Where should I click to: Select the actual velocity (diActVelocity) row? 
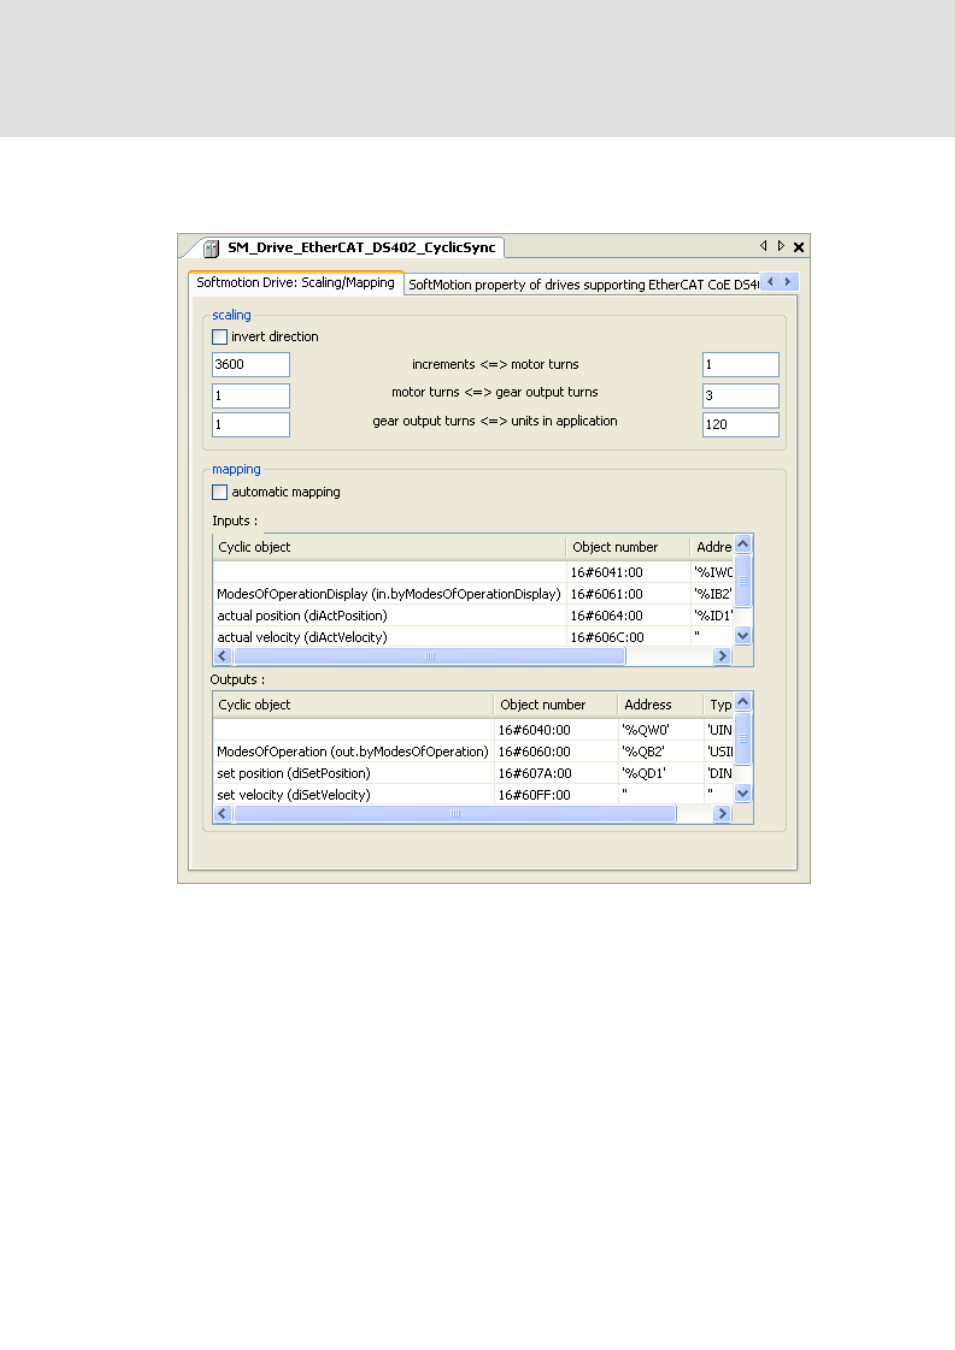click(x=474, y=638)
